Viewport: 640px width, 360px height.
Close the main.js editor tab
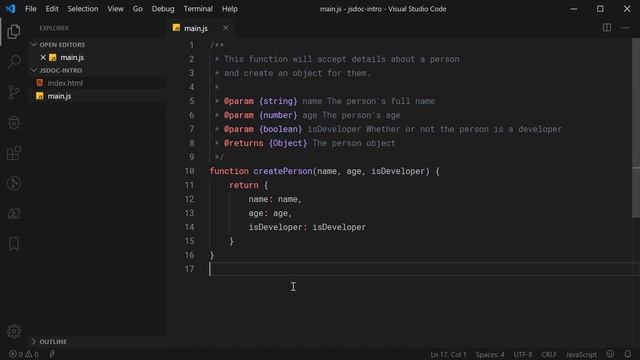[226, 28]
